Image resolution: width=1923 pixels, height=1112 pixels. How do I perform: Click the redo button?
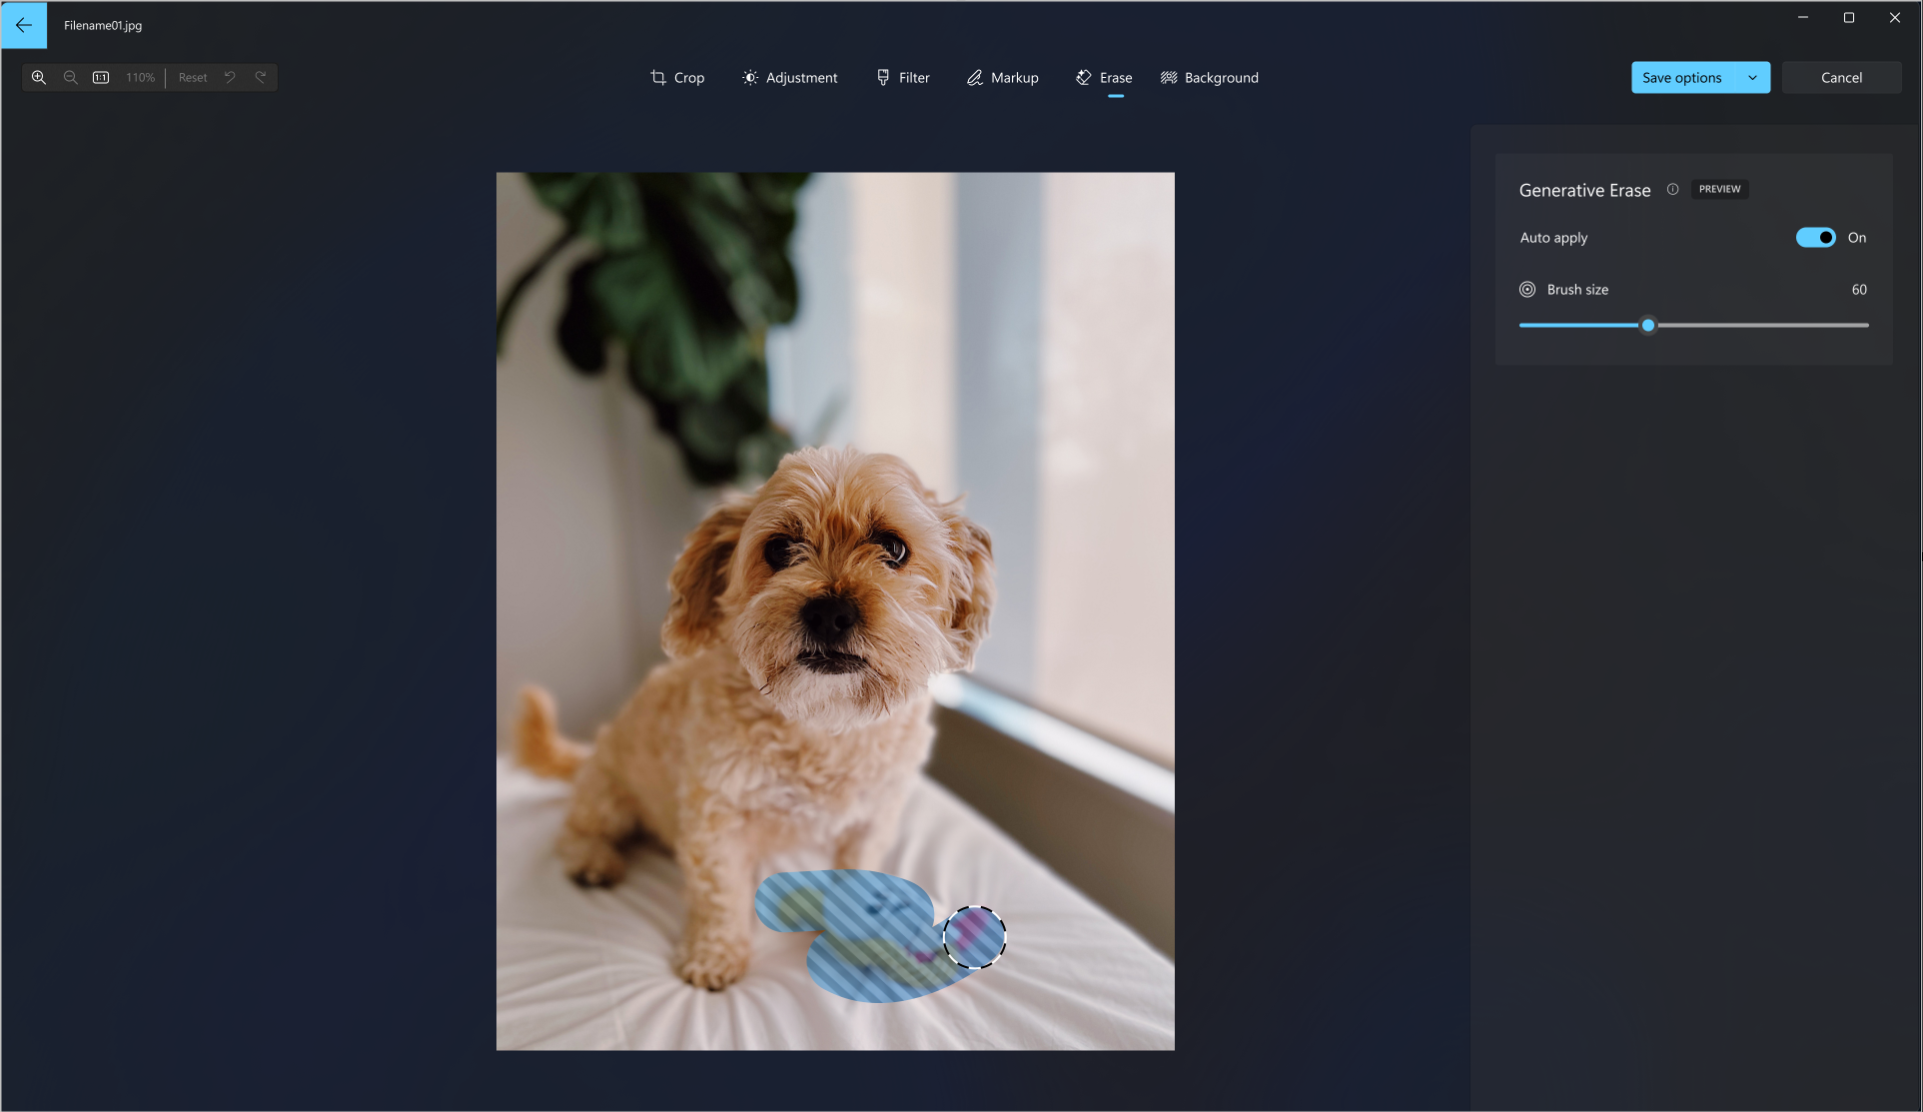(259, 77)
